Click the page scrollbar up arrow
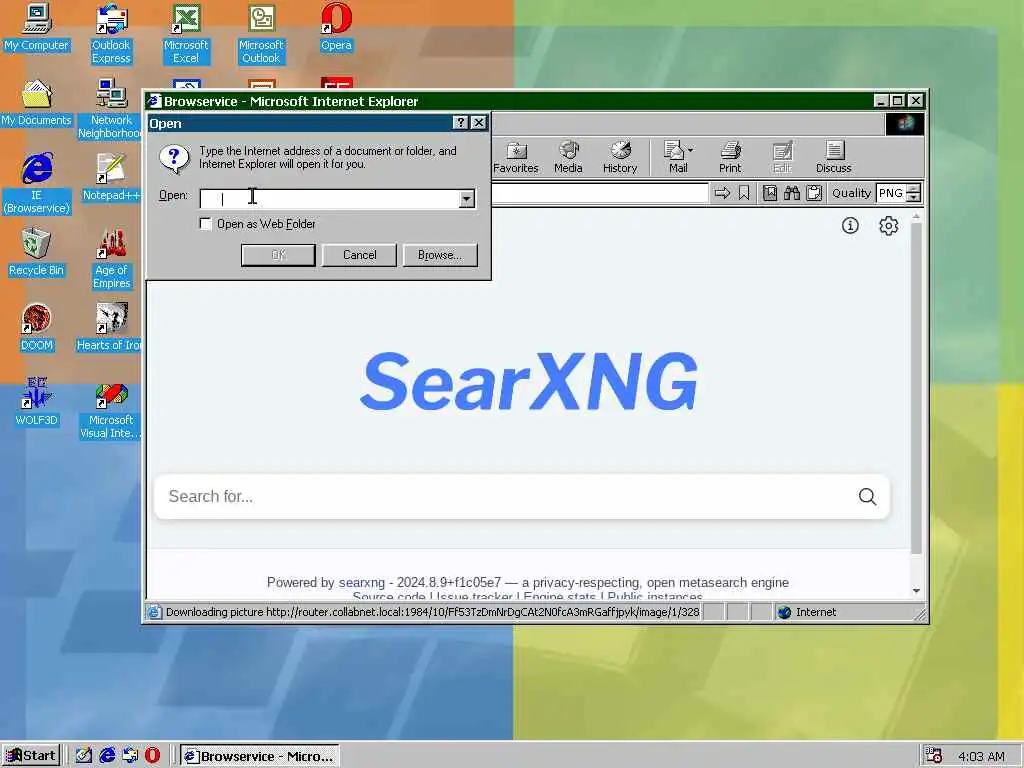This screenshot has height=768, width=1024. coord(916,216)
